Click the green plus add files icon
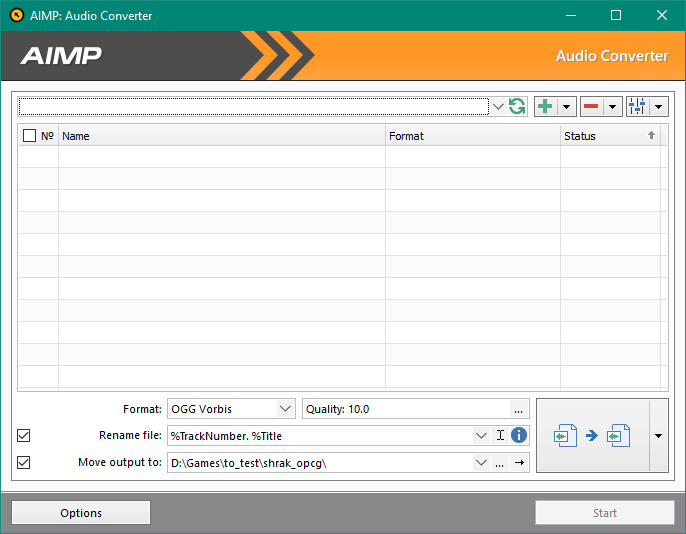Screen dimensions: 686x534 [545, 107]
